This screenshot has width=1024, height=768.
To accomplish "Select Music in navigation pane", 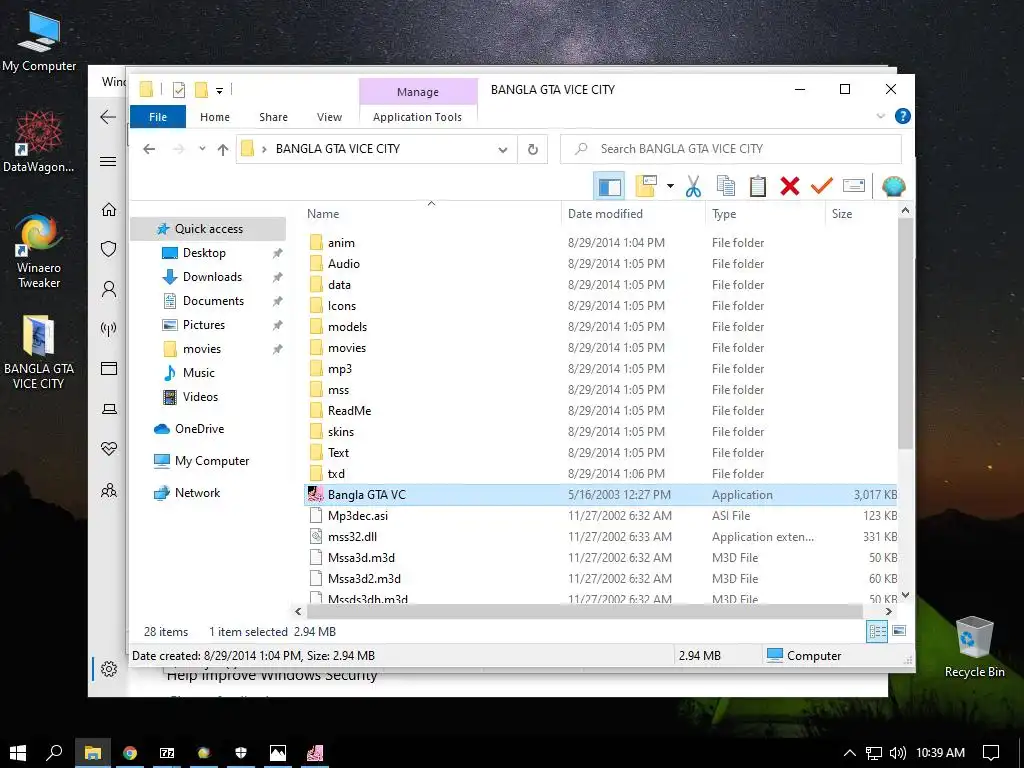I will coord(199,373).
